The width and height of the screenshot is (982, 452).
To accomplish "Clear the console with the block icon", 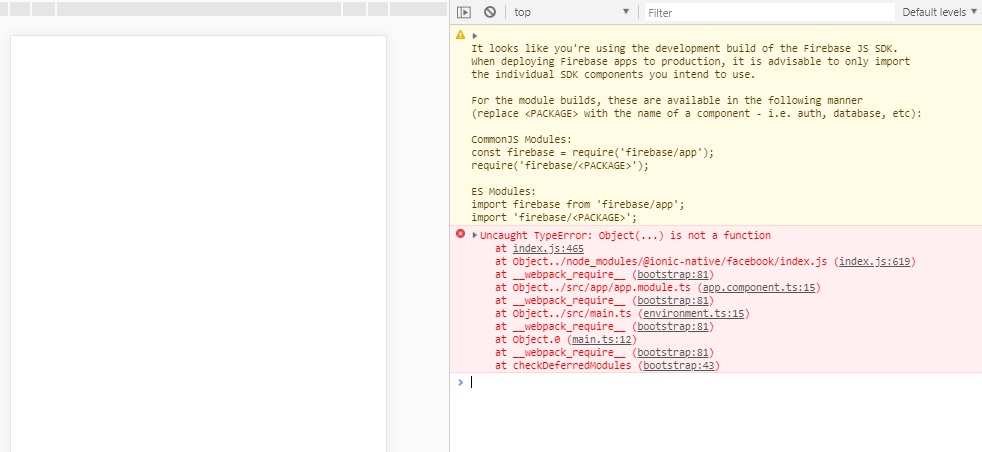I will [x=490, y=12].
